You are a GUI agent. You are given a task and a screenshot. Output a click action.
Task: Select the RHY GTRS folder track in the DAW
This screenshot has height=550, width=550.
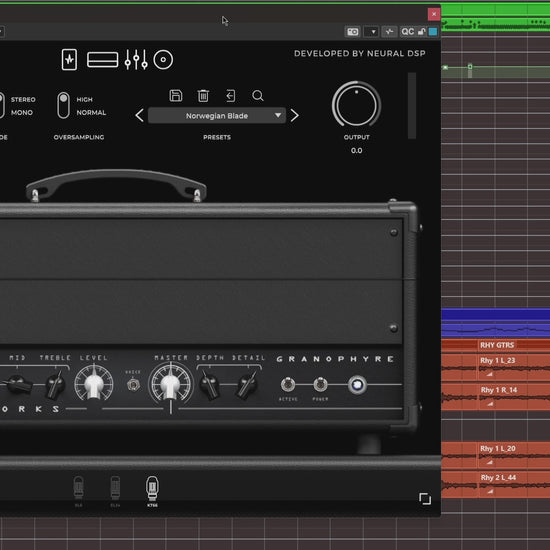[x=495, y=345]
